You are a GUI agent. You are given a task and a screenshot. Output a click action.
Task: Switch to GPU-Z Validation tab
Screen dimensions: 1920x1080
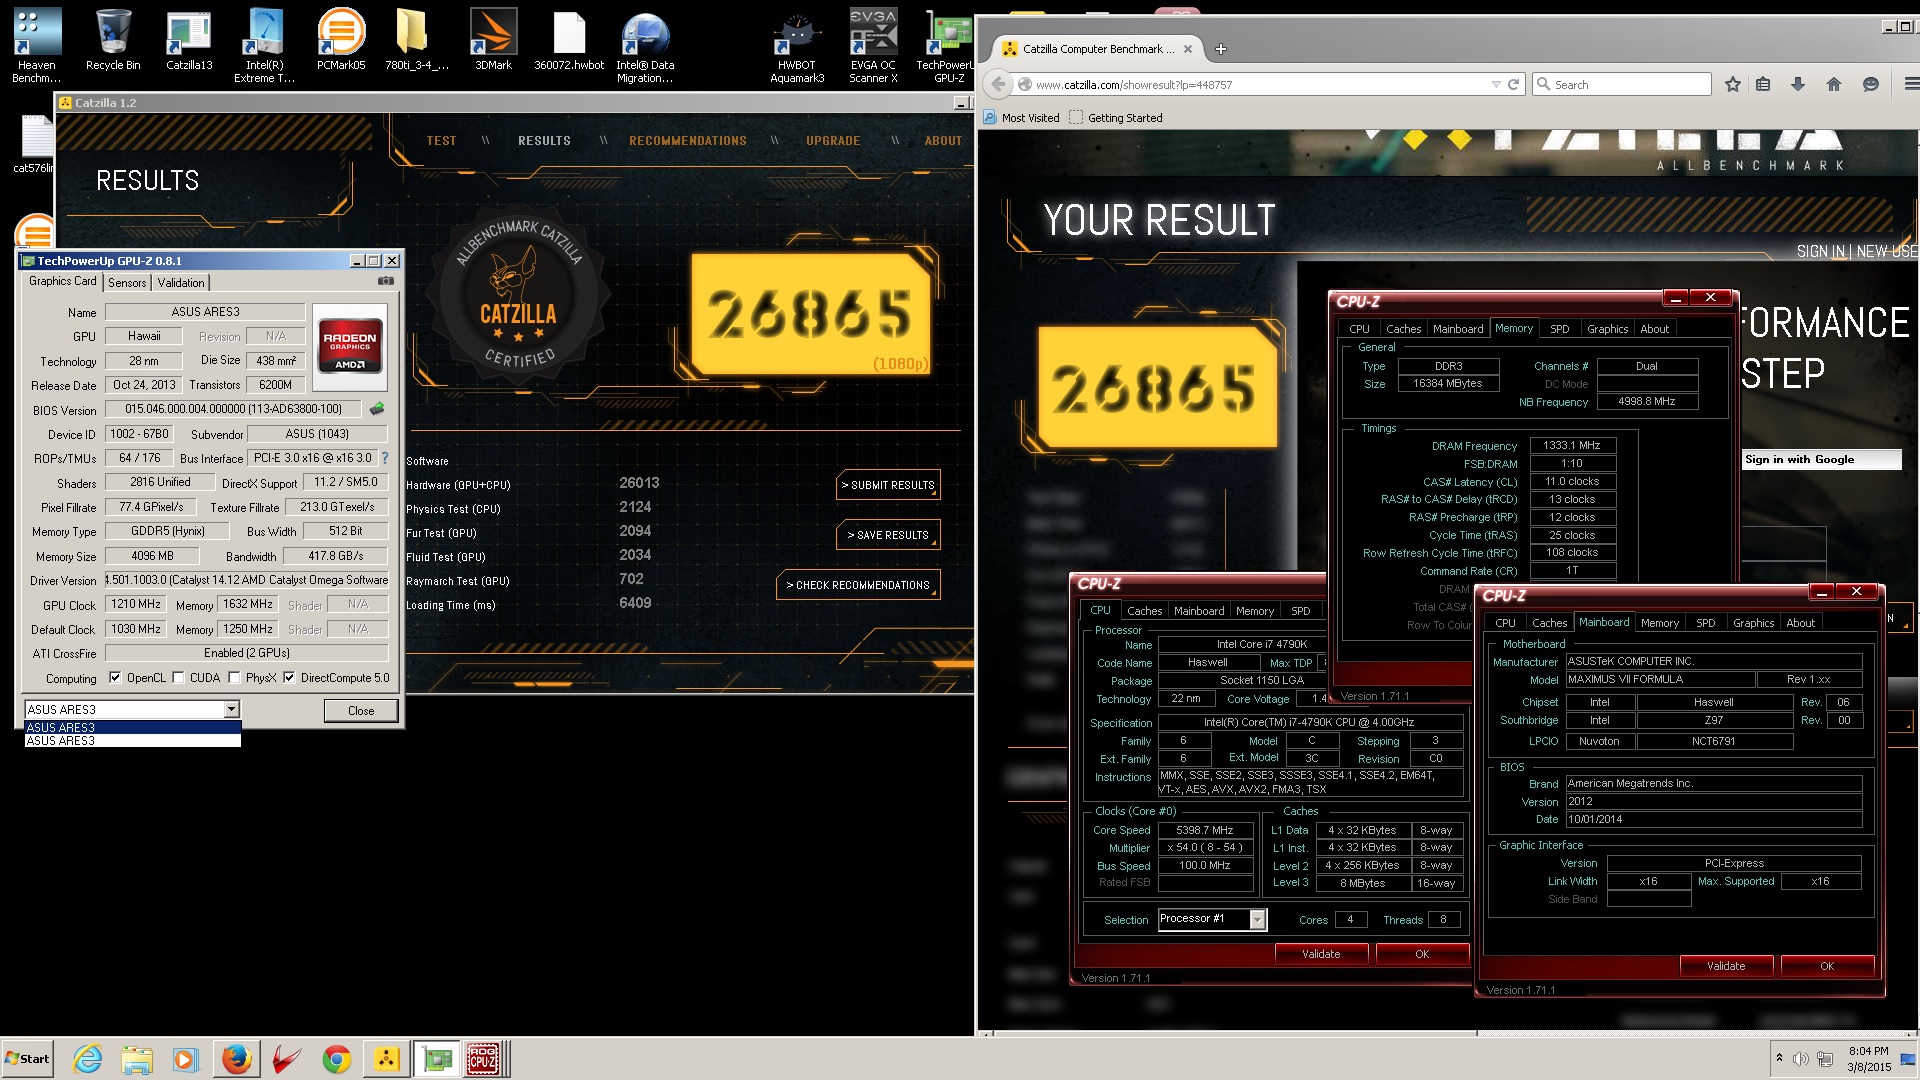181,283
